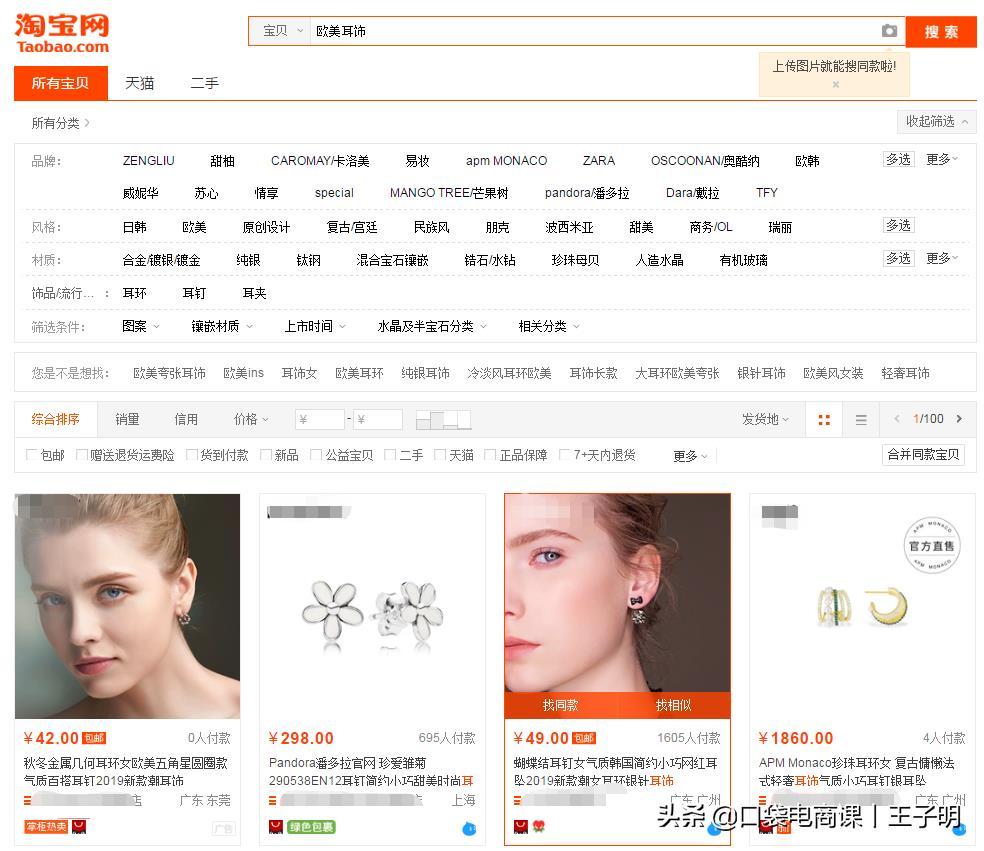Screen dimensions: 984x851
Task: Click the 包邮 badge on ¥42.00 item
Action: point(94,738)
